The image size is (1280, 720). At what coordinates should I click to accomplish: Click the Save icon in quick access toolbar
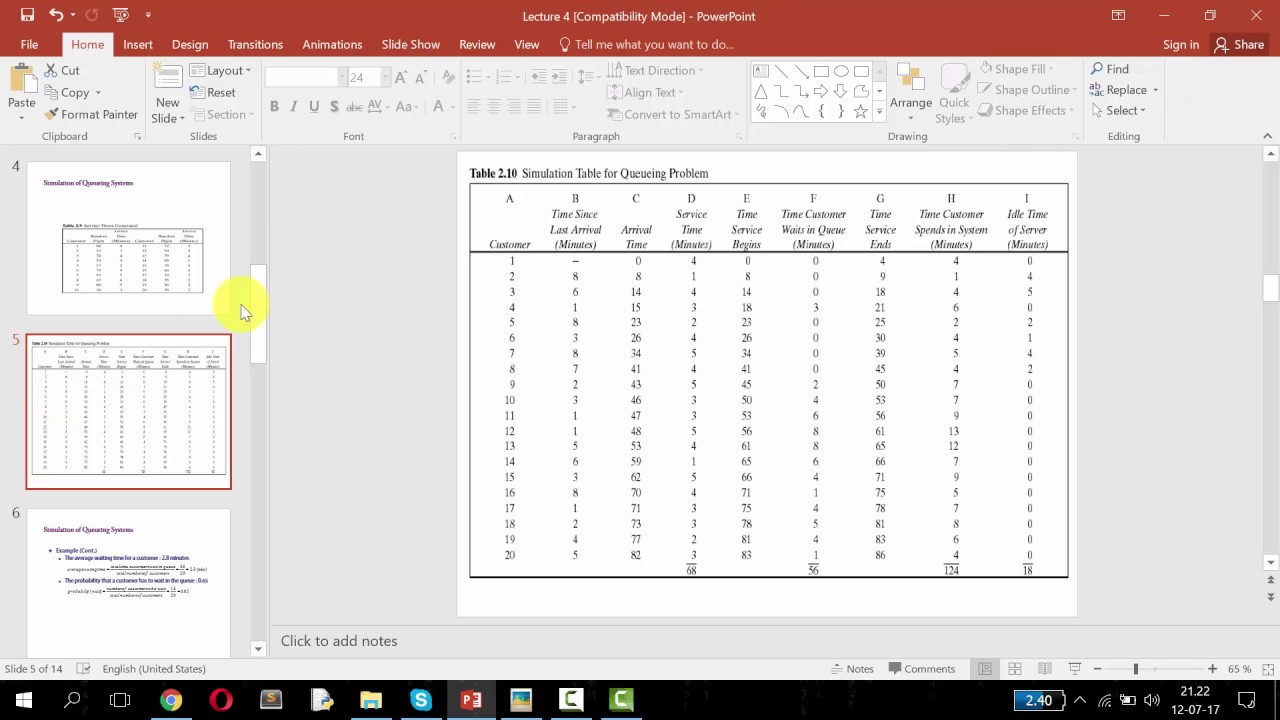[x=27, y=15]
